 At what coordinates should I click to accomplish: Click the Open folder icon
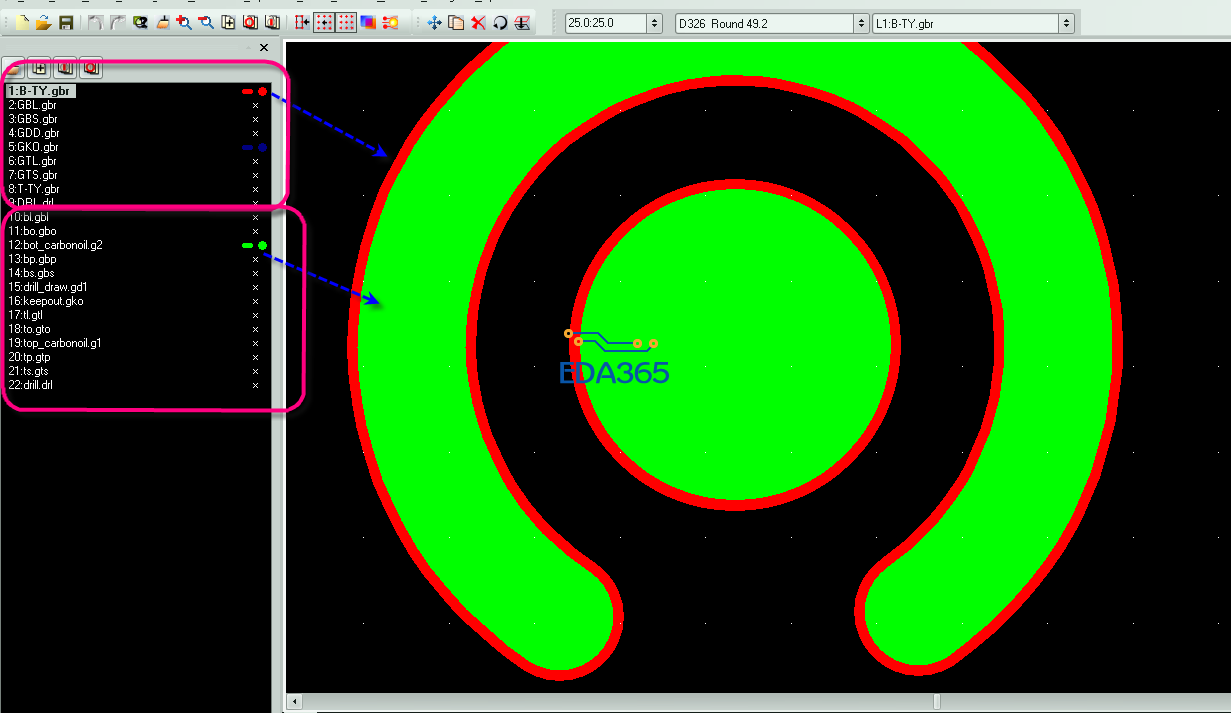pos(43,22)
